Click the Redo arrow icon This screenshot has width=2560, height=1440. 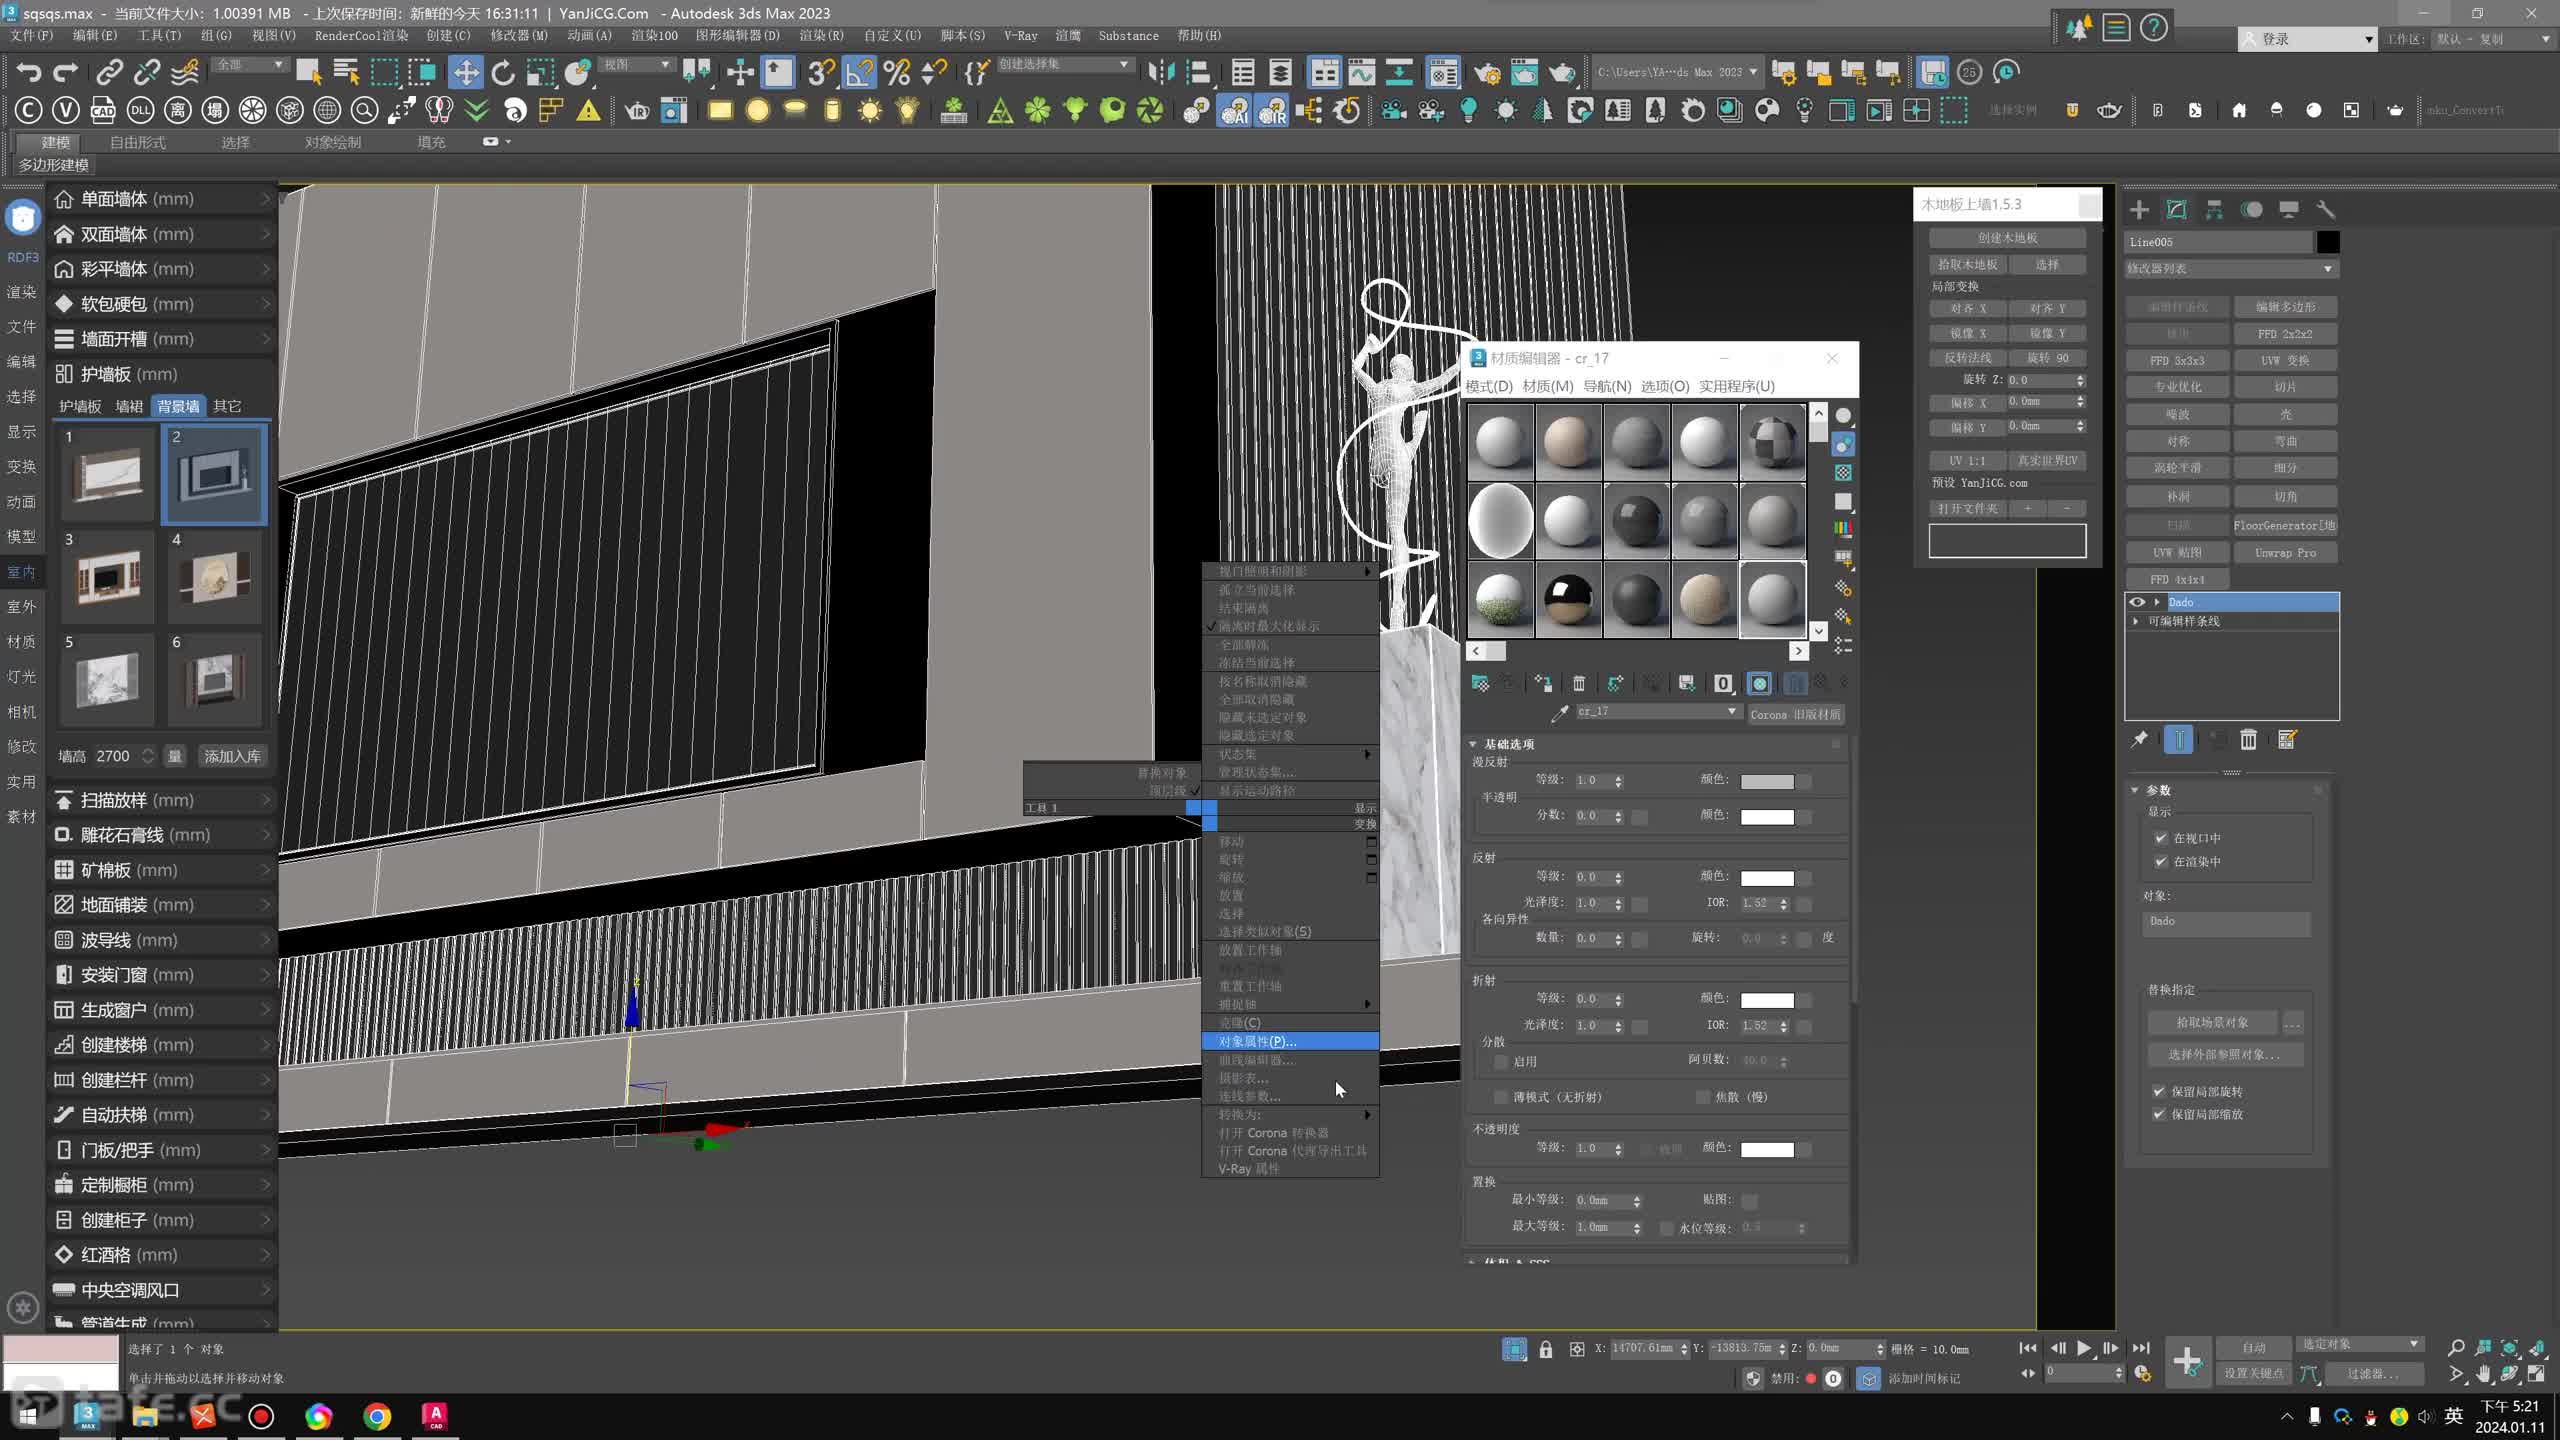[65, 72]
